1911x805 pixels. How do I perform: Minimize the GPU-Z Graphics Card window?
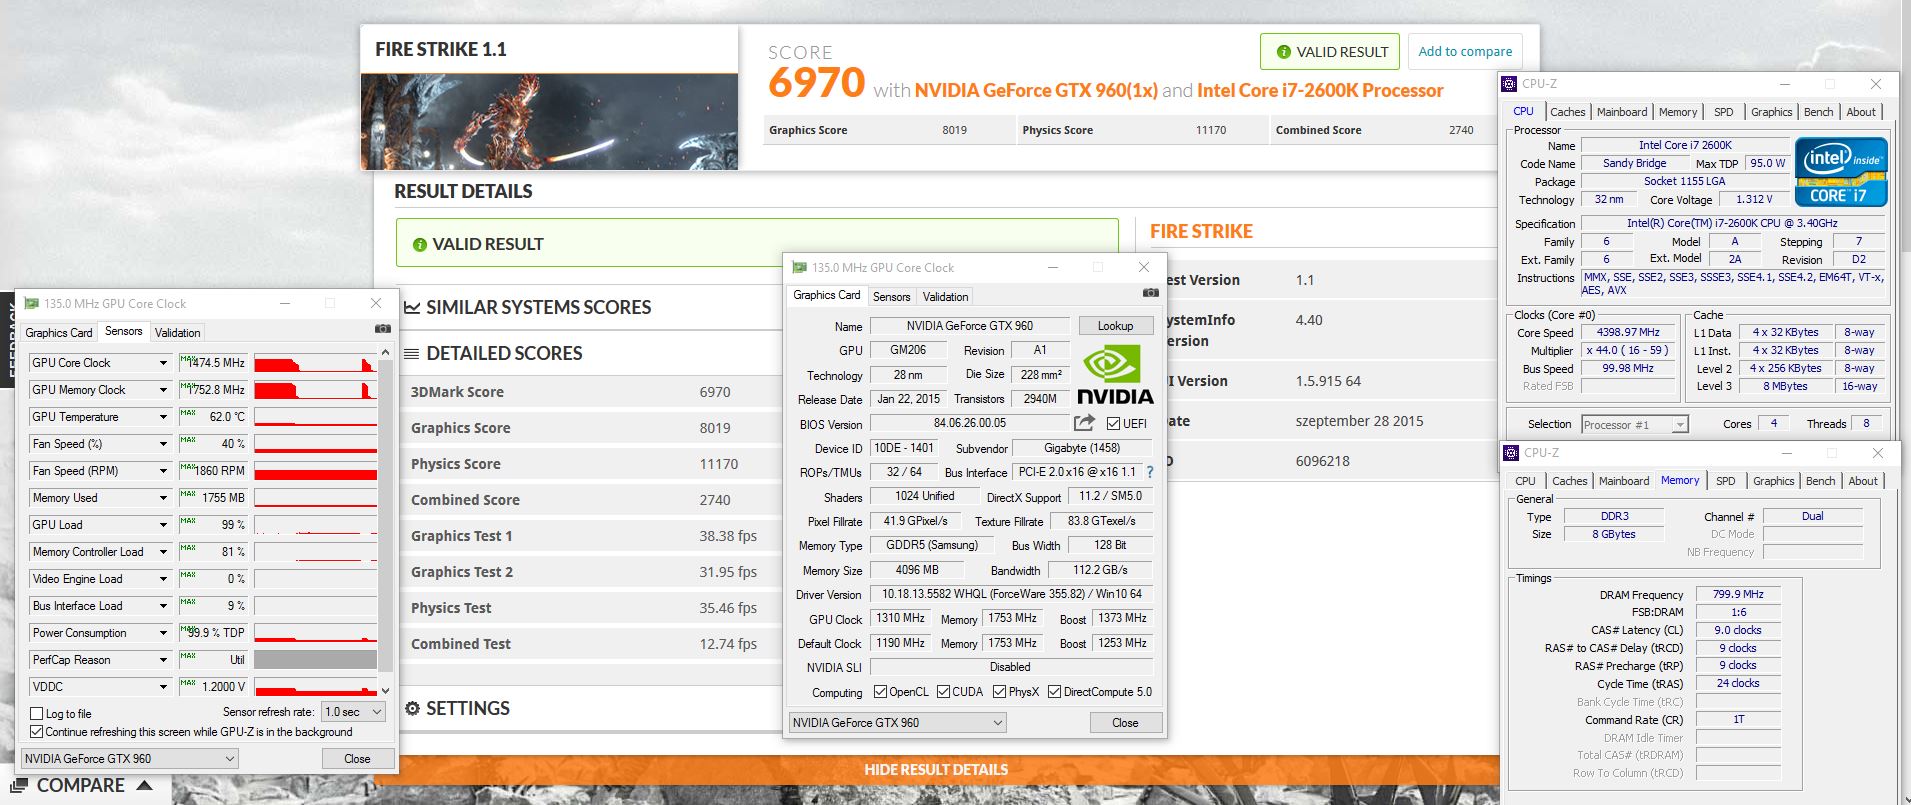tap(1053, 267)
